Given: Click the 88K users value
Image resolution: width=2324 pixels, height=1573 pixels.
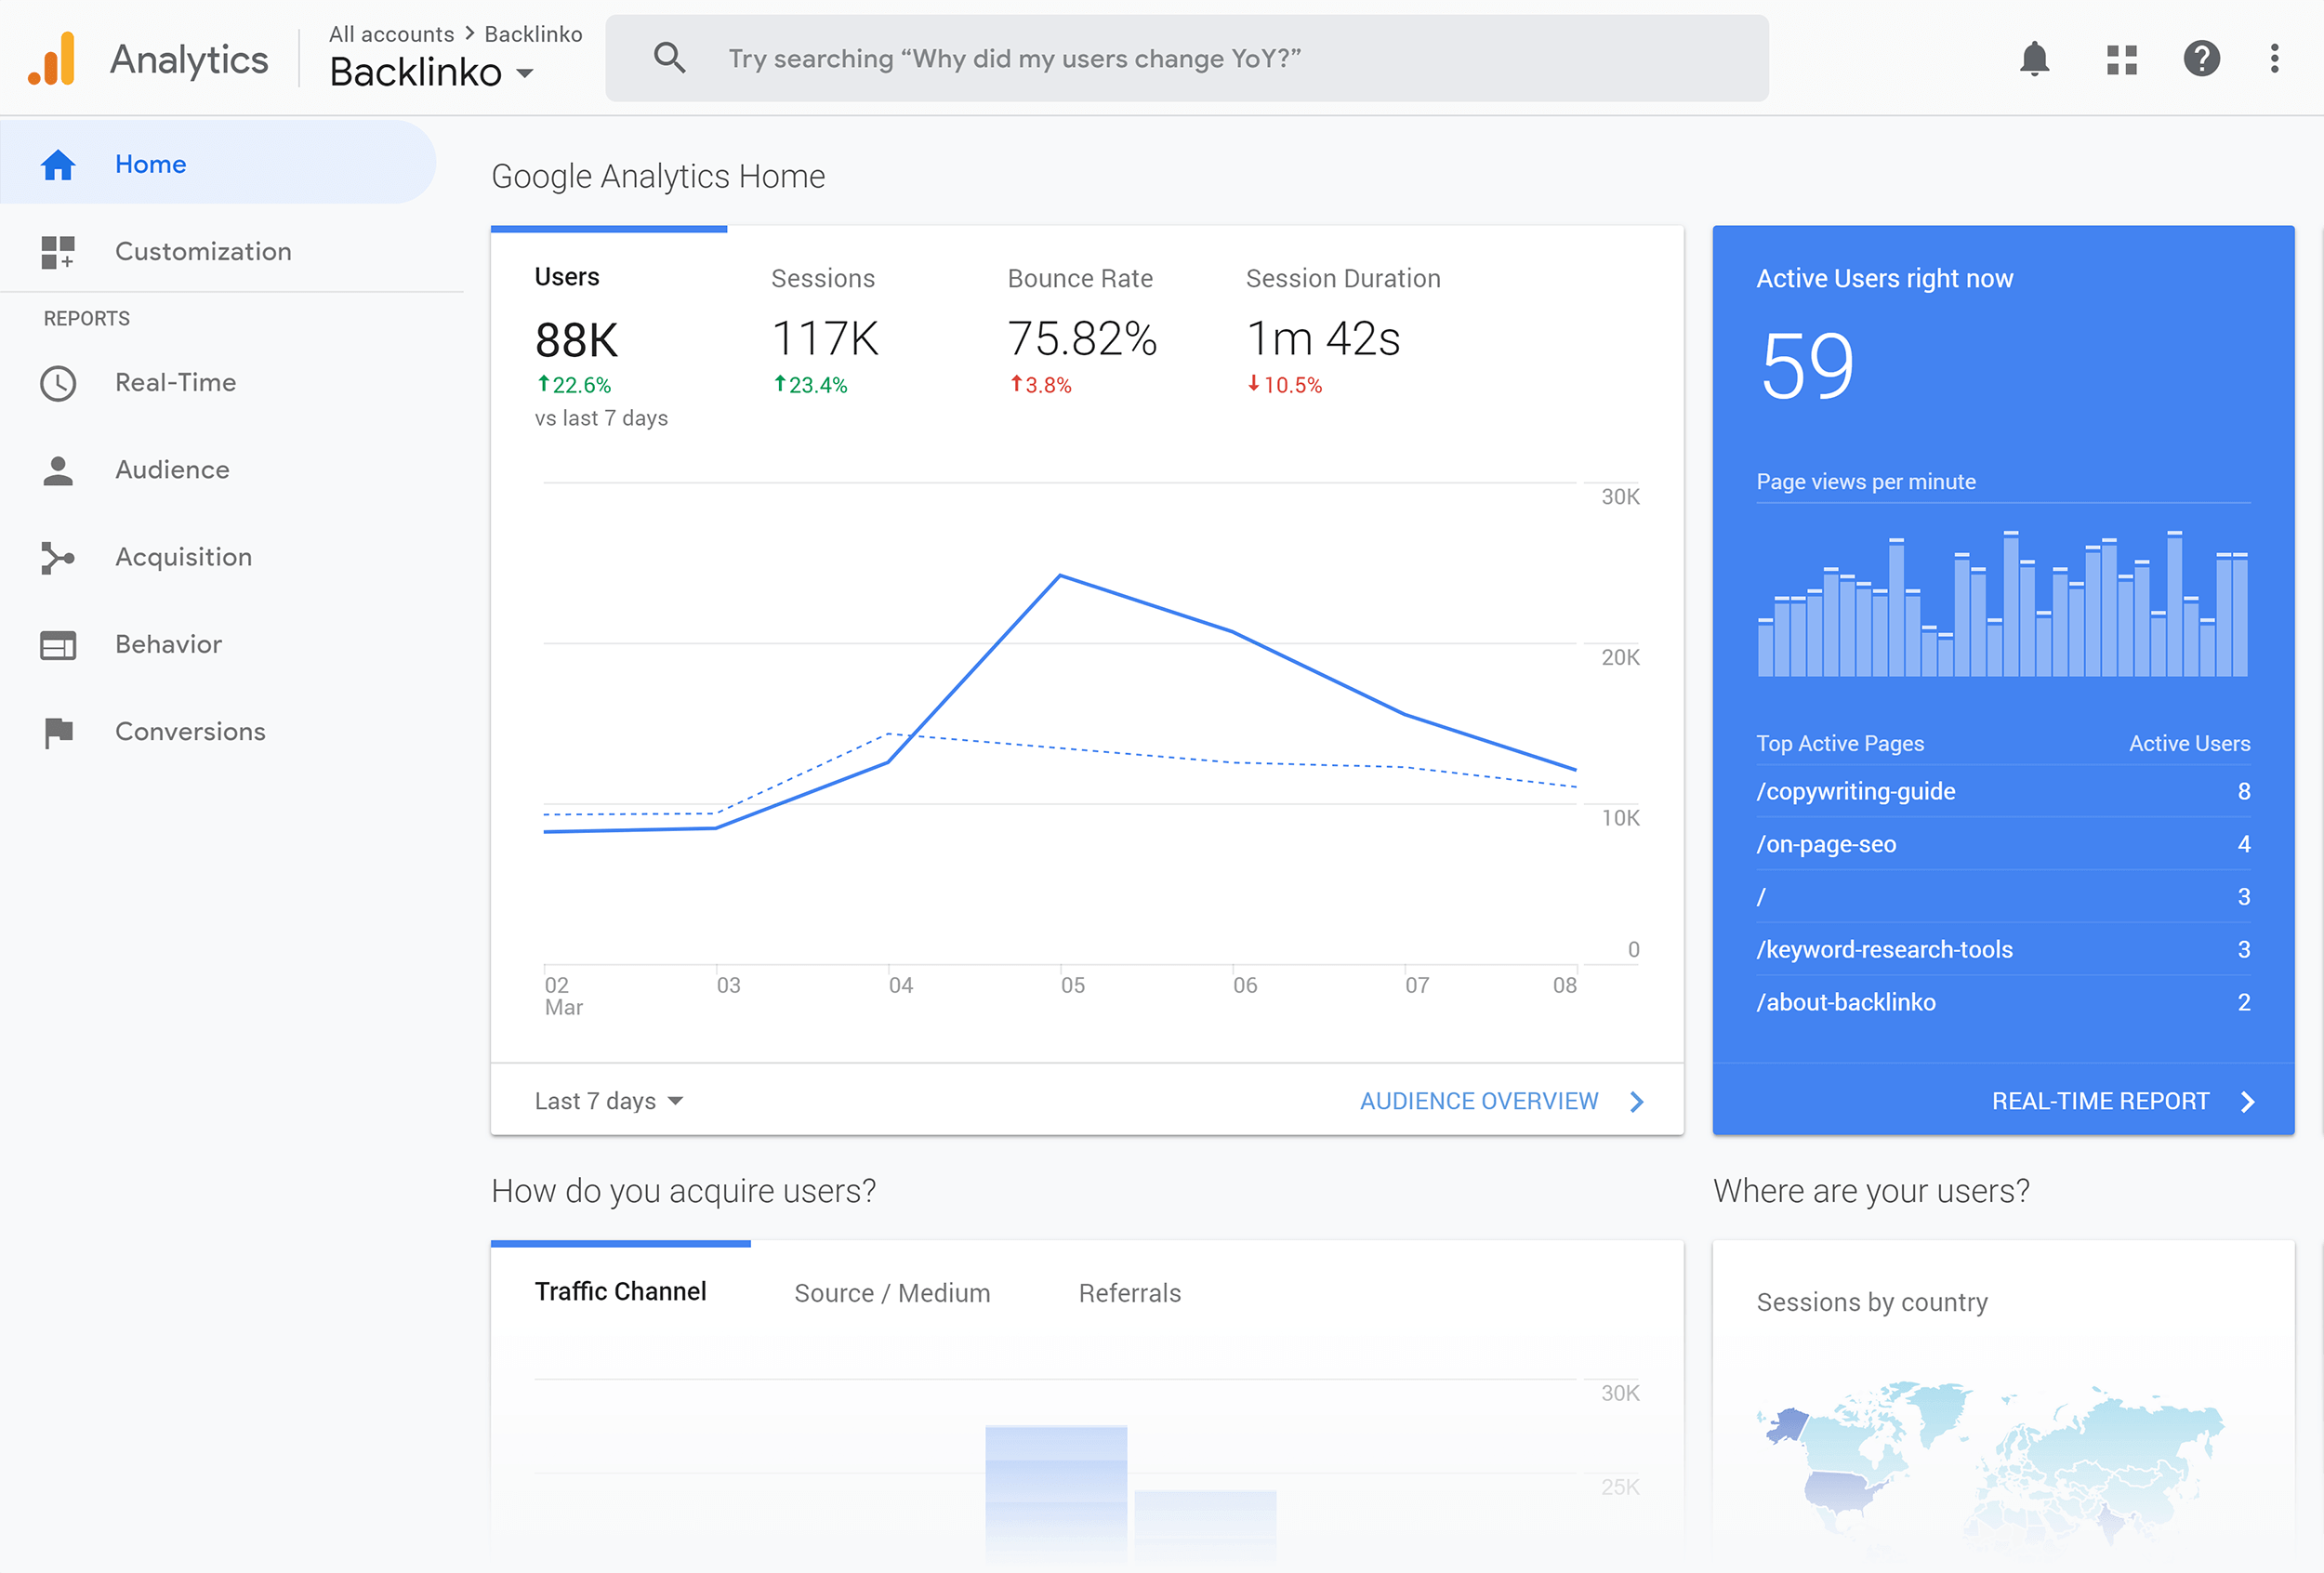Looking at the screenshot, I should pyautogui.click(x=576, y=340).
